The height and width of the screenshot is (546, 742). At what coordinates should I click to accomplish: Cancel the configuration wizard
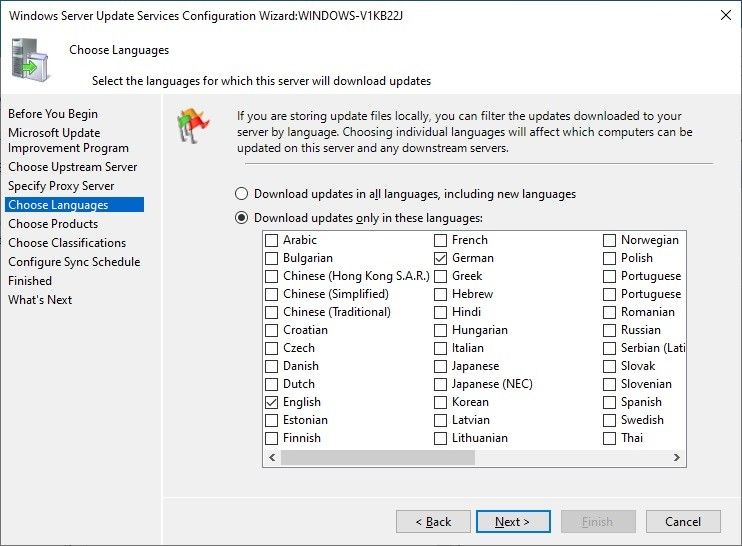click(x=683, y=521)
